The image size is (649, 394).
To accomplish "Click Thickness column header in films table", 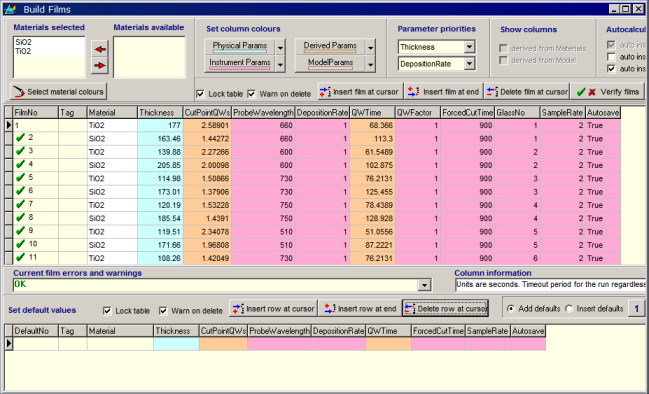I will 160,113.
